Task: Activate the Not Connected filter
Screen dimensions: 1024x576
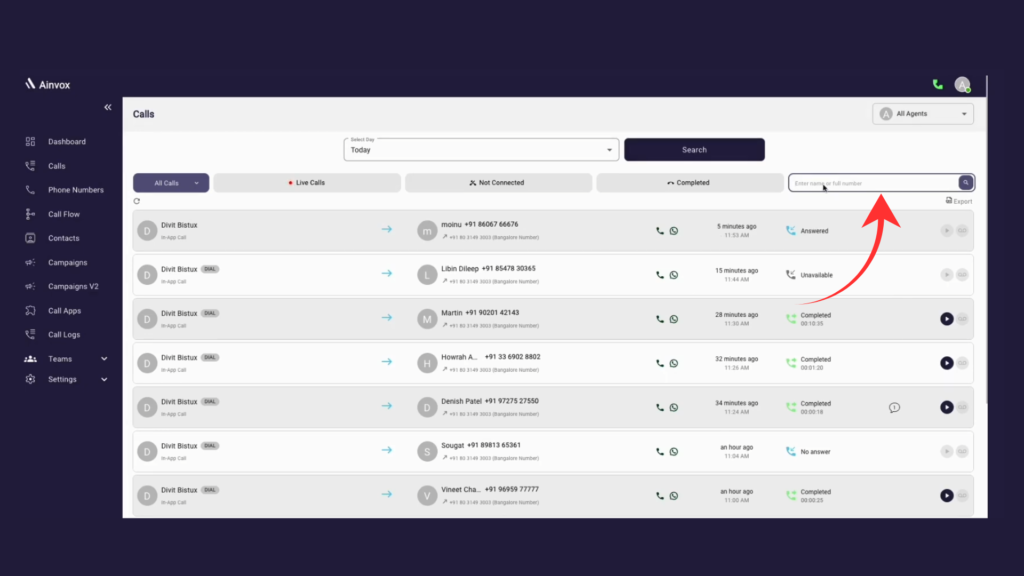Action: [499, 182]
